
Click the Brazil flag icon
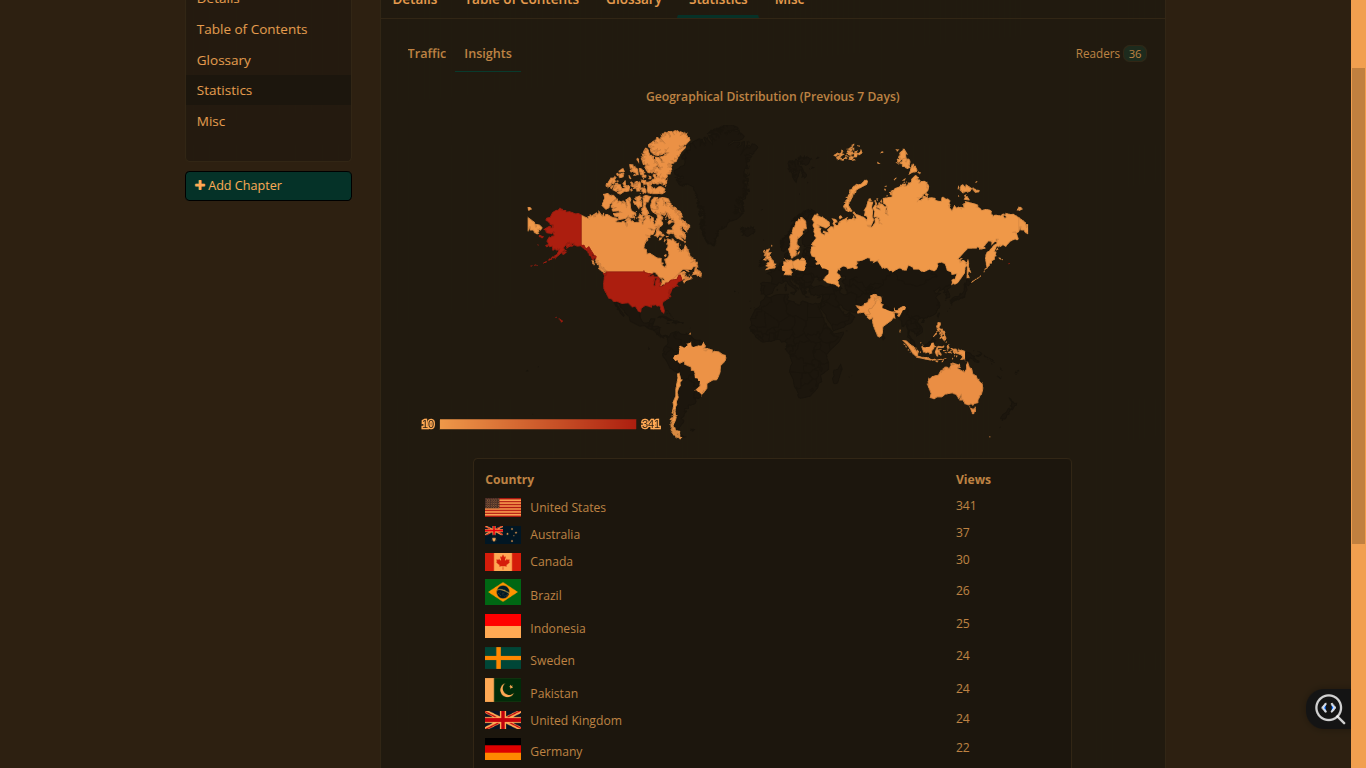tap(503, 592)
